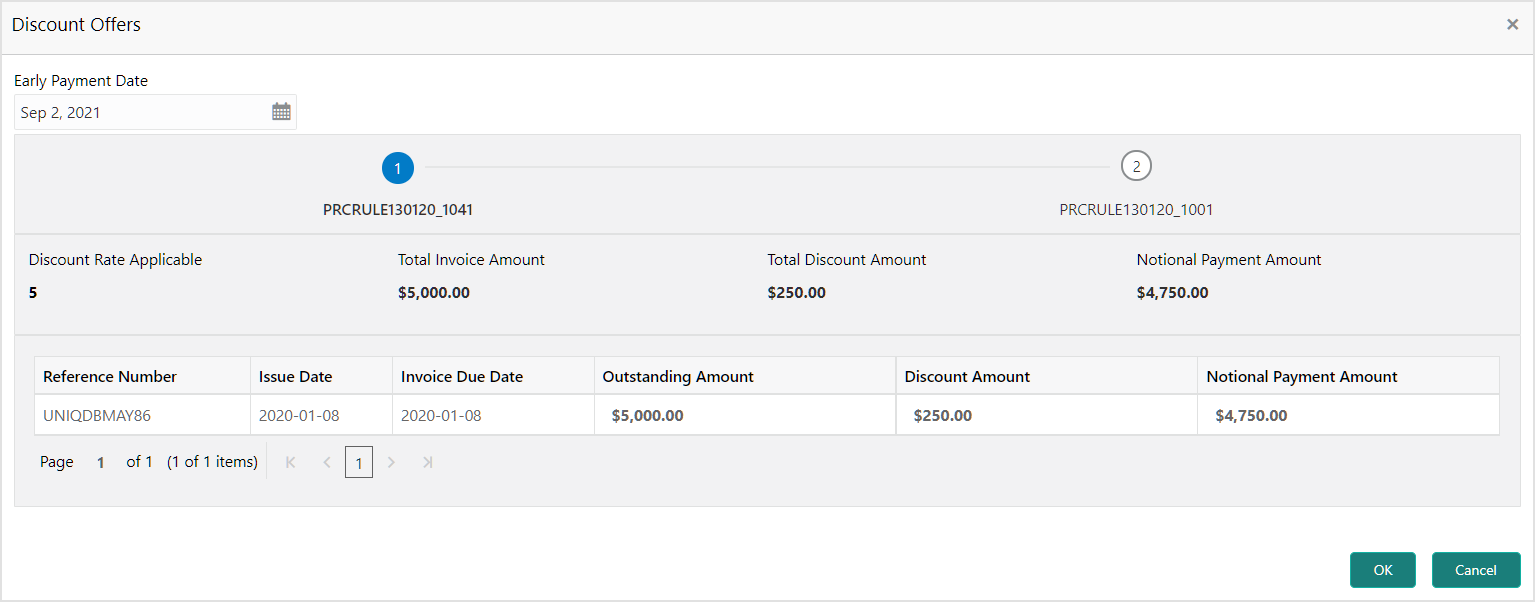The height and width of the screenshot is (602, 1535).
Task: Click the Cancel button
Action: tap(1475, 570)
